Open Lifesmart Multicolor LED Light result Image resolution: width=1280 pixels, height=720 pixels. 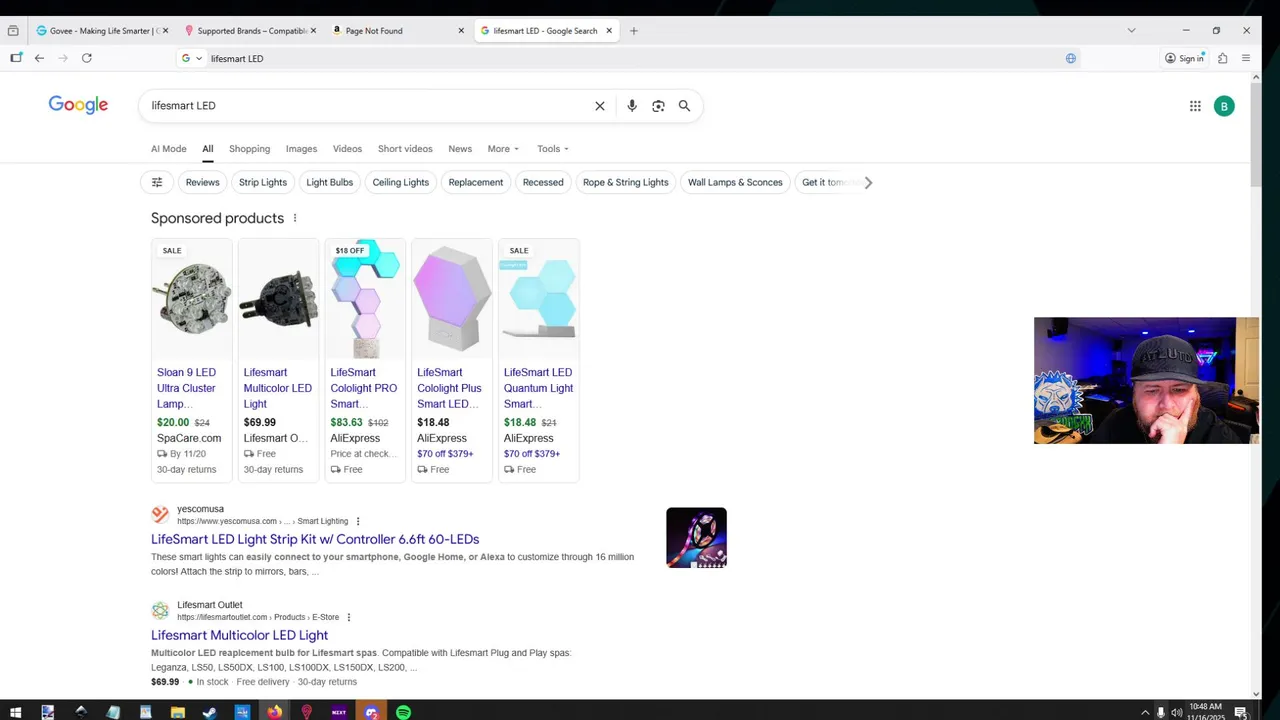pyautogui.click(x=239, y=635)
